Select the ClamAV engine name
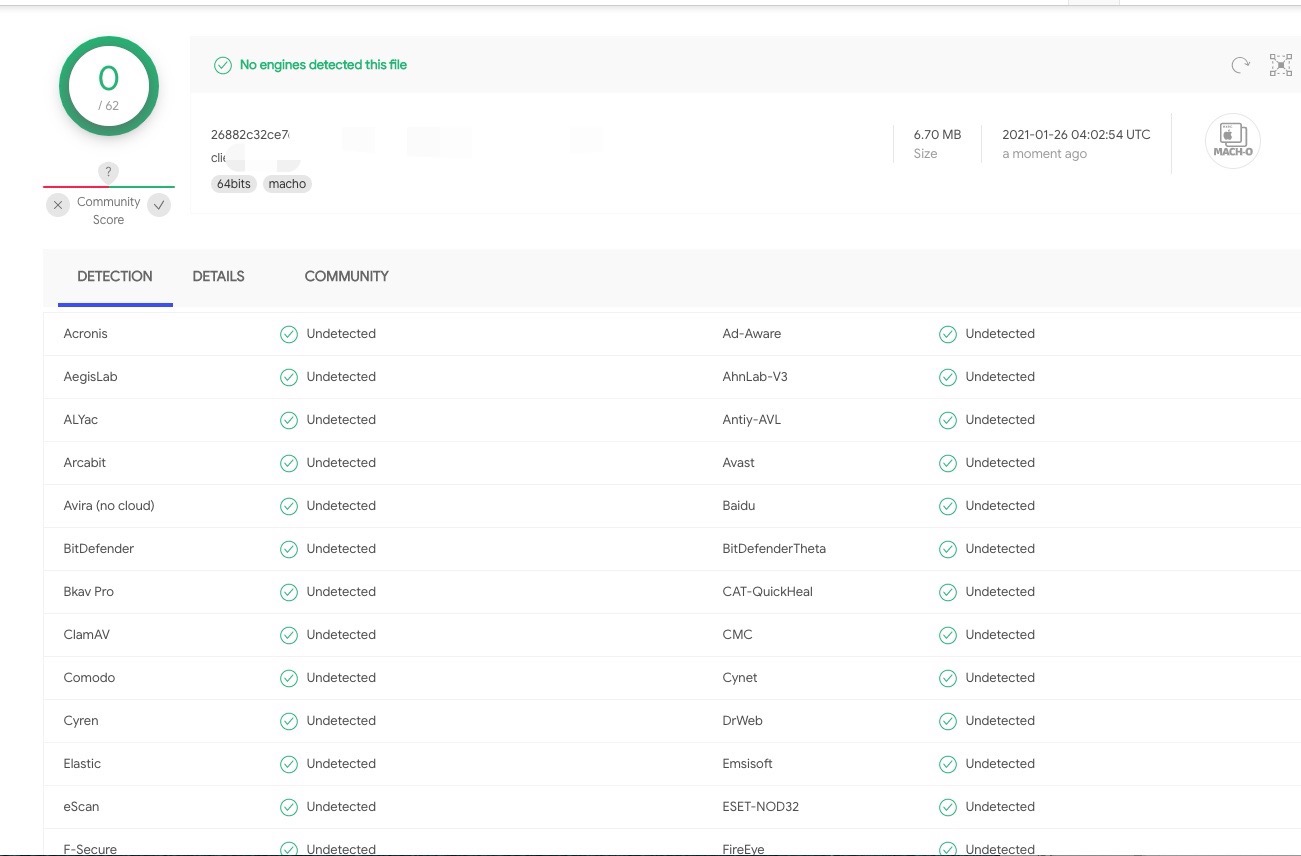 pos(86,635)
